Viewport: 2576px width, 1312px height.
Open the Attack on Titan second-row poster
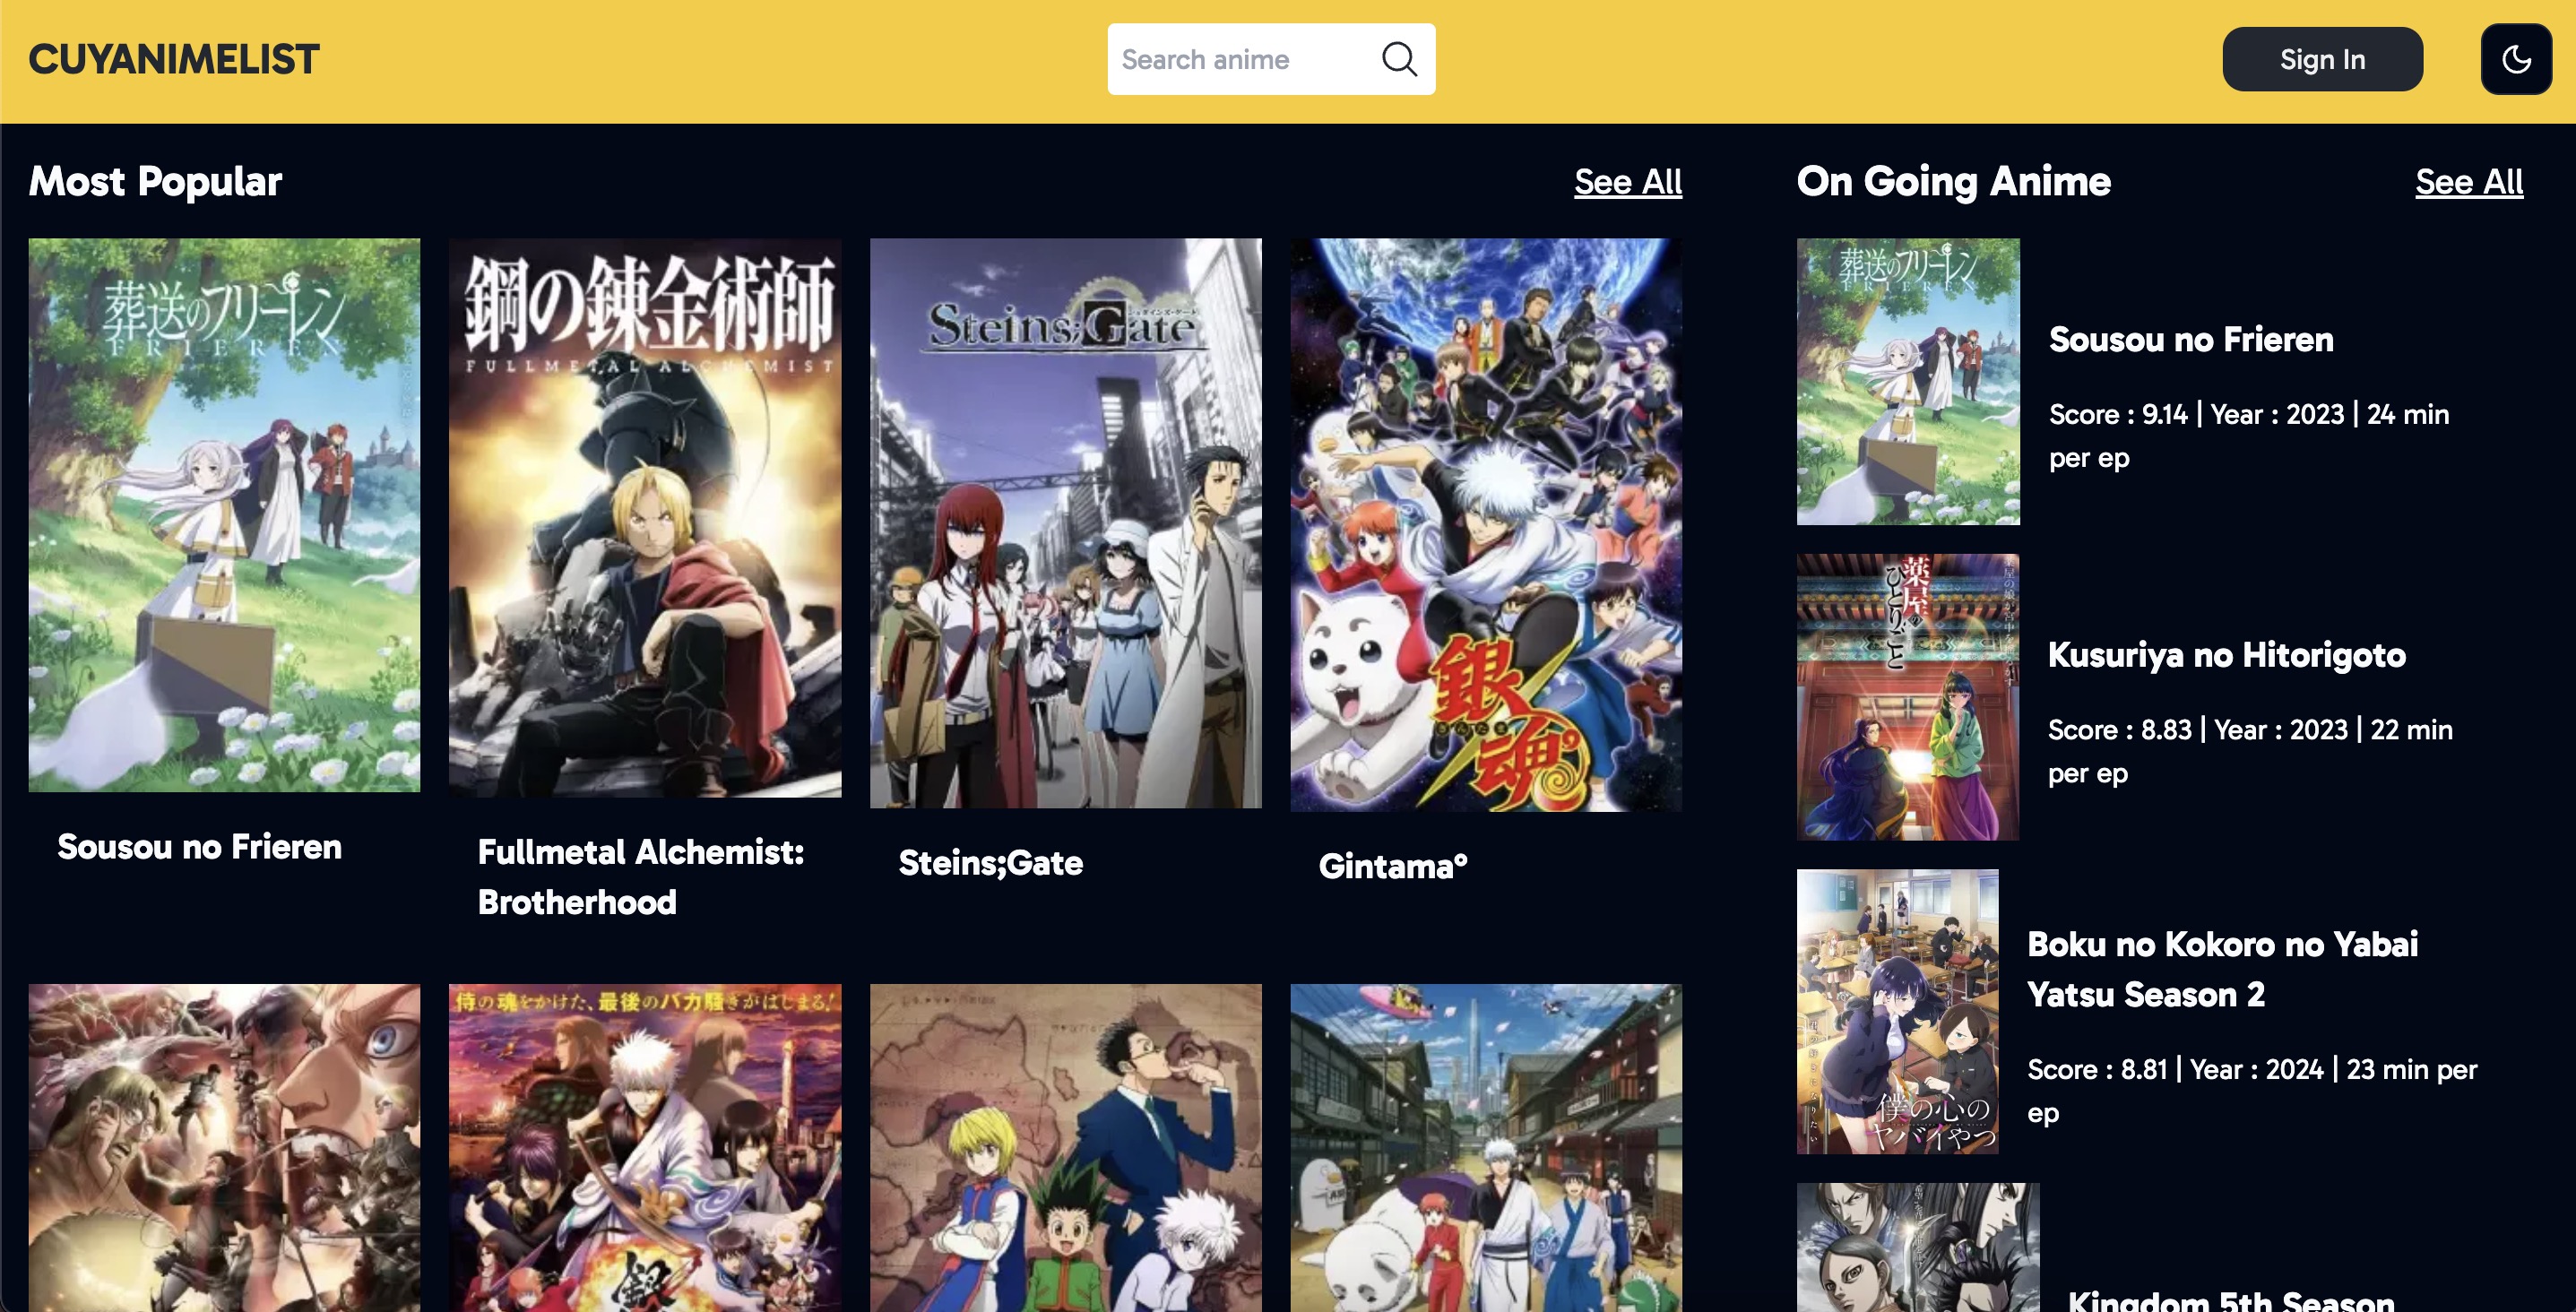click(224, 1148)
